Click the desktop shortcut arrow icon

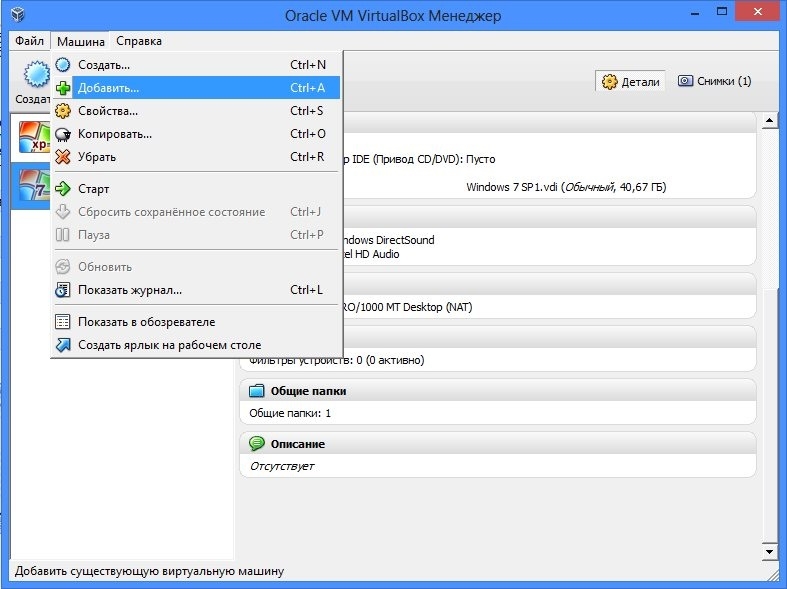[x=63, y=345]
